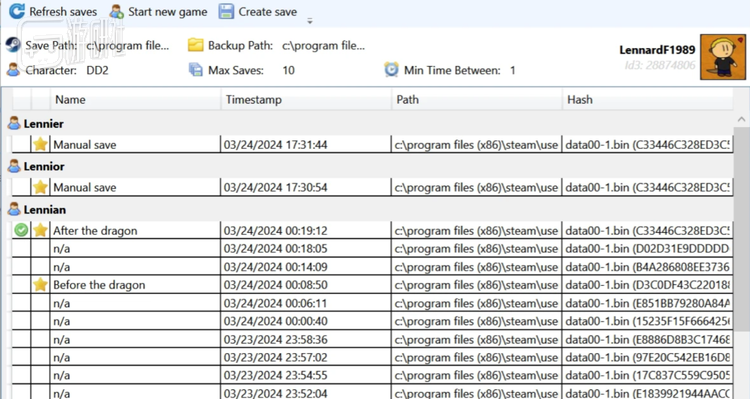
Task: Click the LennardF1989 profile avatar
Action: (723, 57)
